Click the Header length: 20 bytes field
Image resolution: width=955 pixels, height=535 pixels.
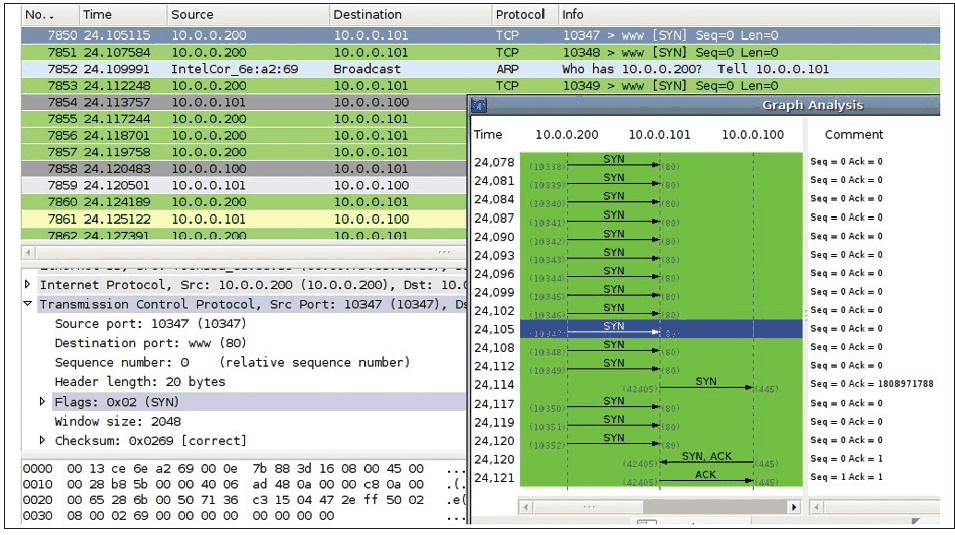[x=140, y=382]
